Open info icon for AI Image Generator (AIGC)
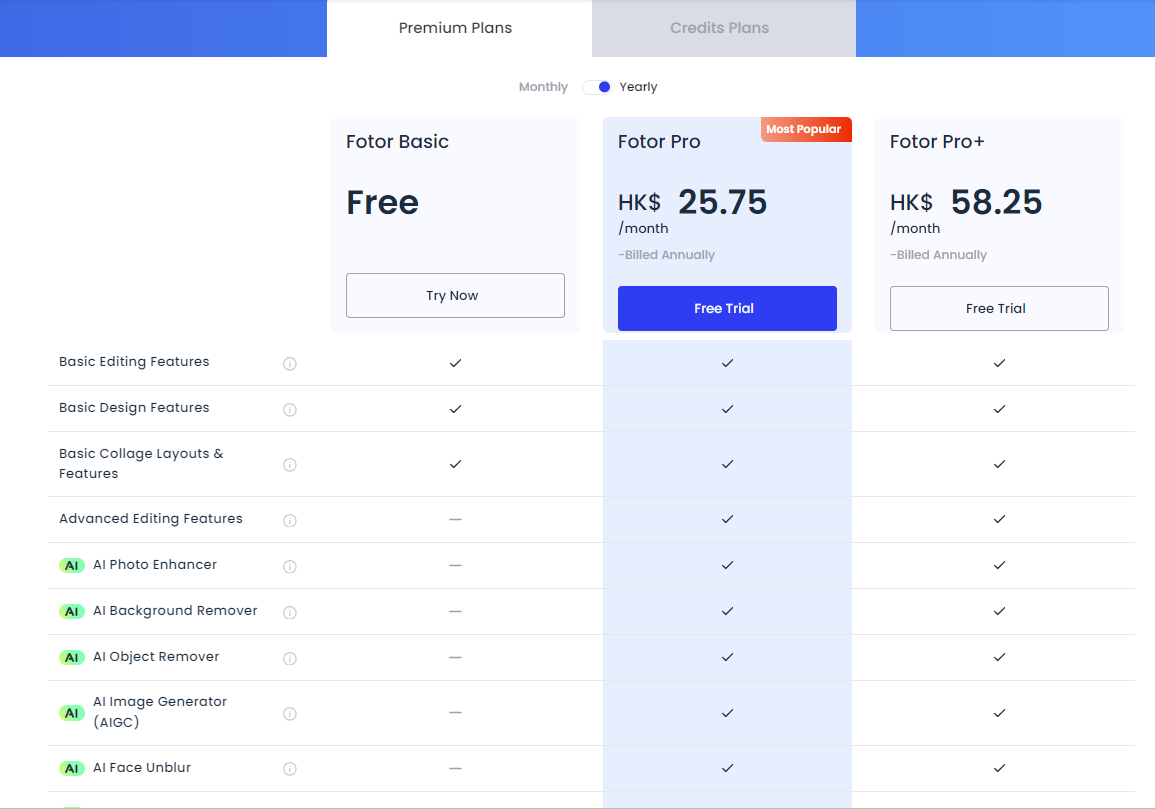Image resolution: width=1155 pixels, height=809 pixels. pos(289,714)
